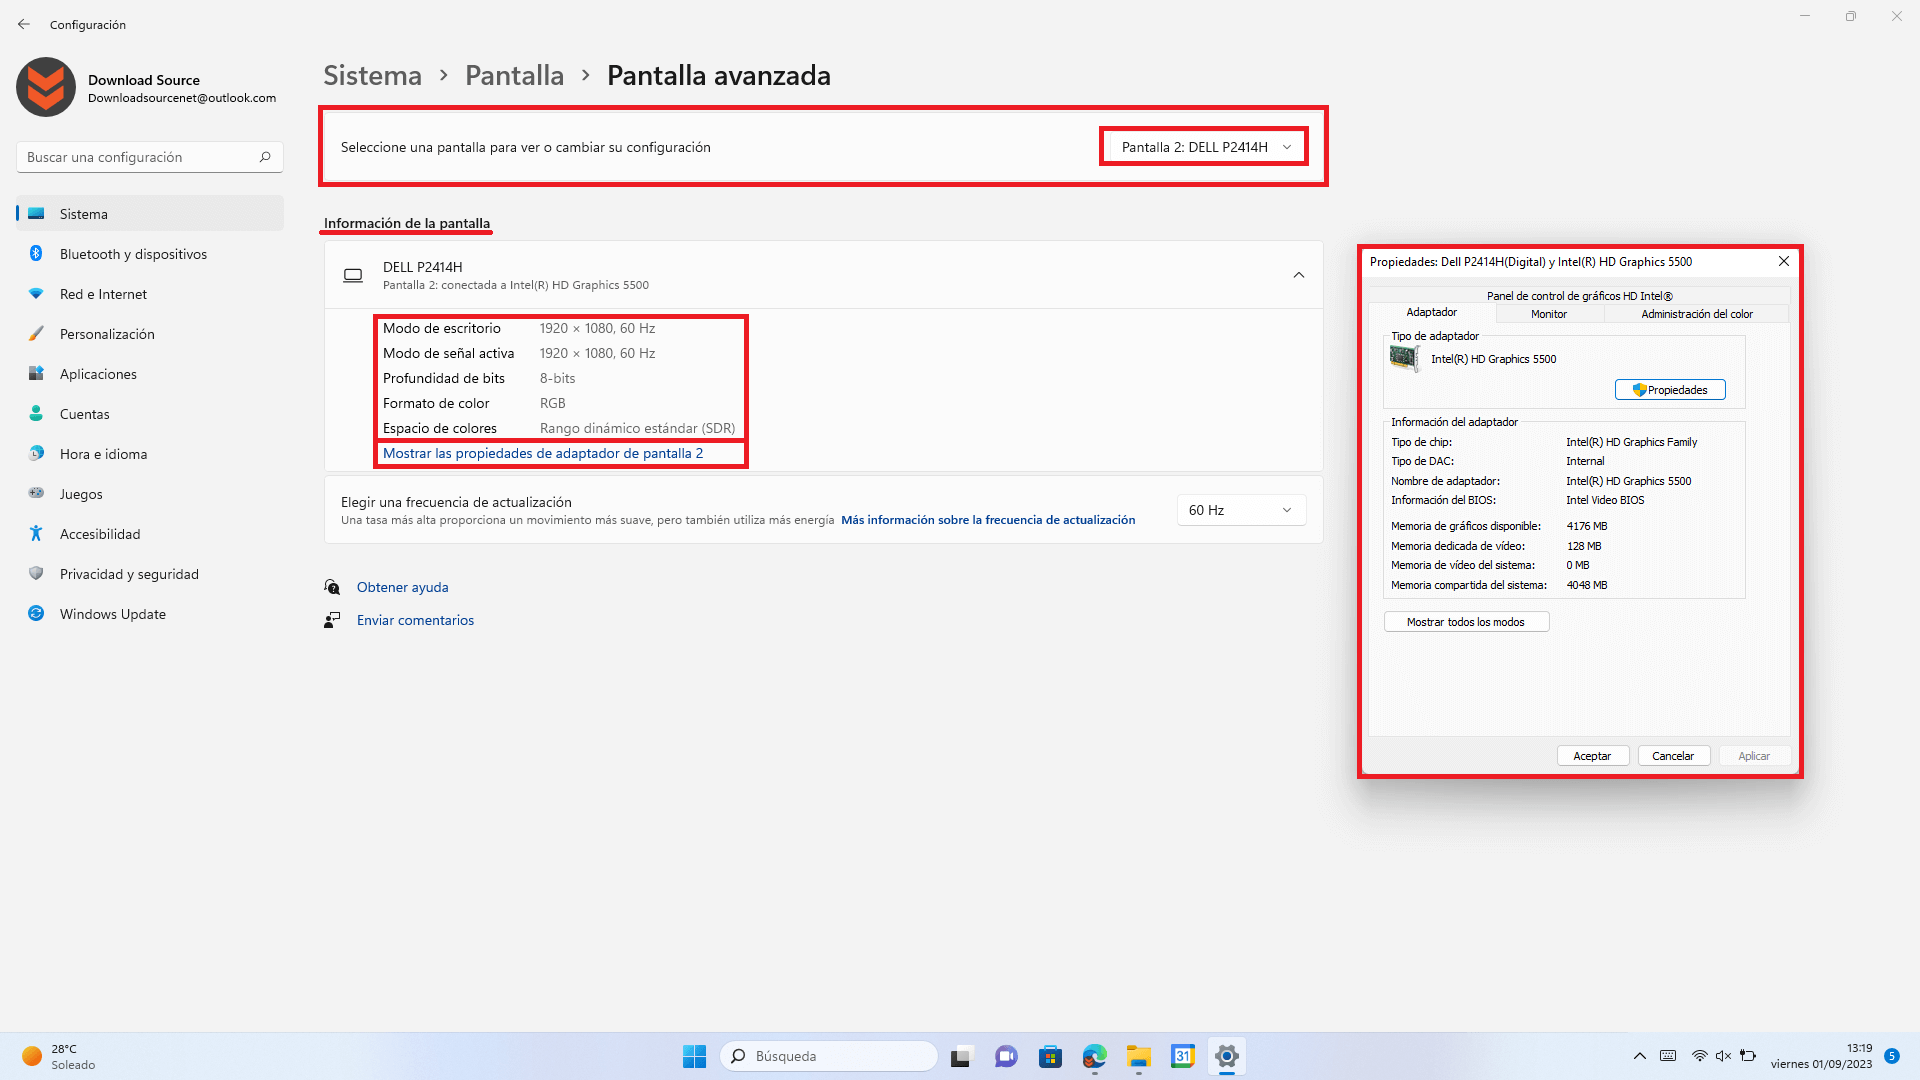Click the Enviar comentarios feedback icon
The width and height of the screenshot is (1920, 1080).
pyautogui.click(x=332, y=620)
